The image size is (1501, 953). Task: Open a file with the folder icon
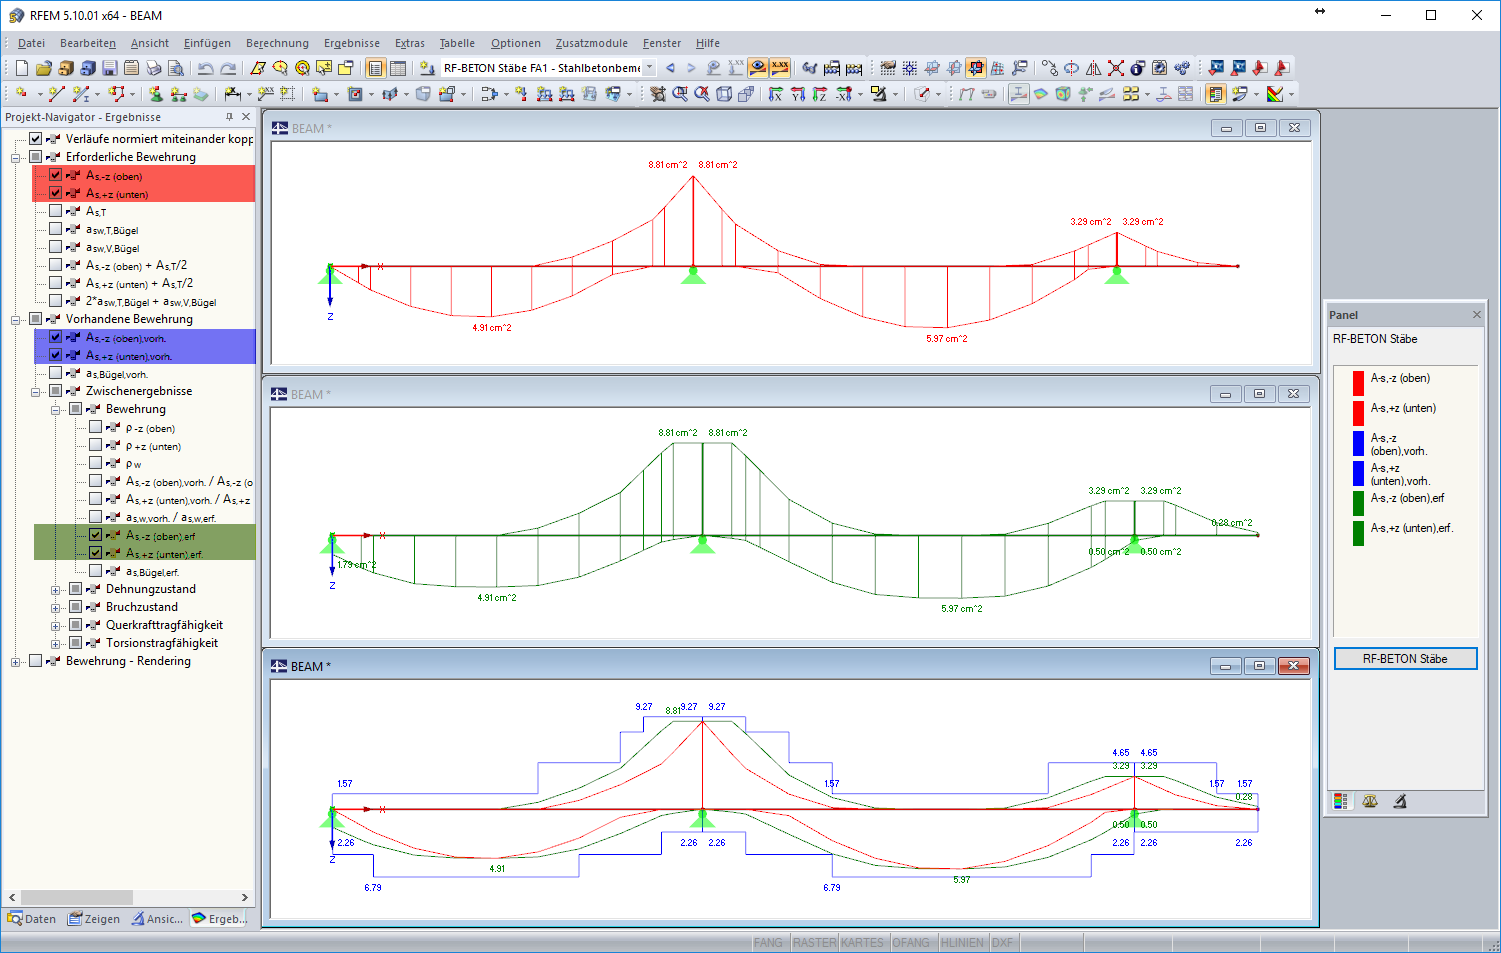(43, 68)
